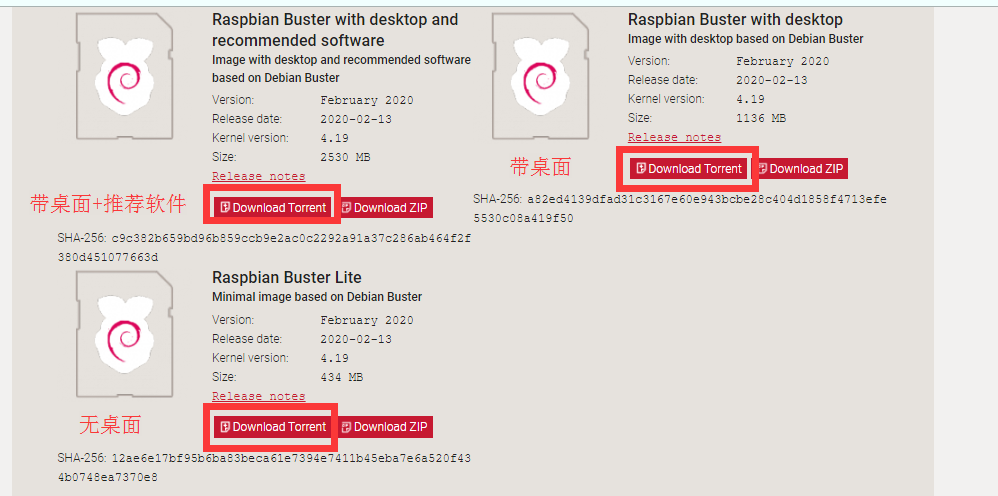Download ZIP for Raspbian Buster with desktop
998x496 pixels.
[799, 169]
